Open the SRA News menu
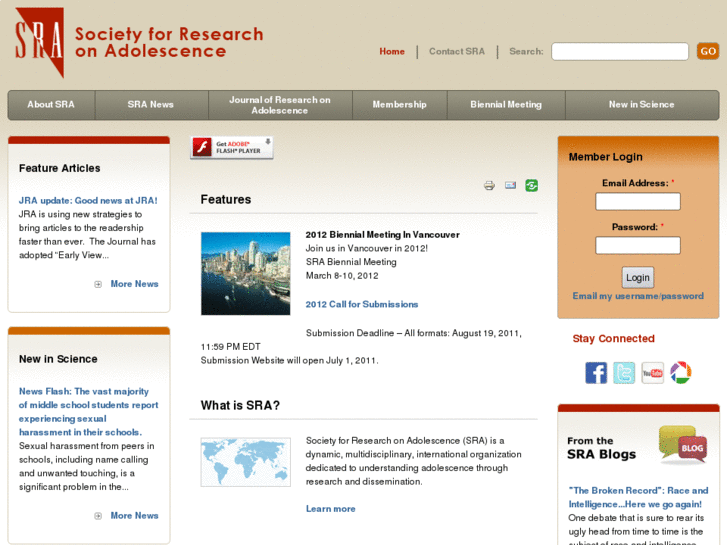This screenshot has height=545, width=727. [x=151, y=105]
